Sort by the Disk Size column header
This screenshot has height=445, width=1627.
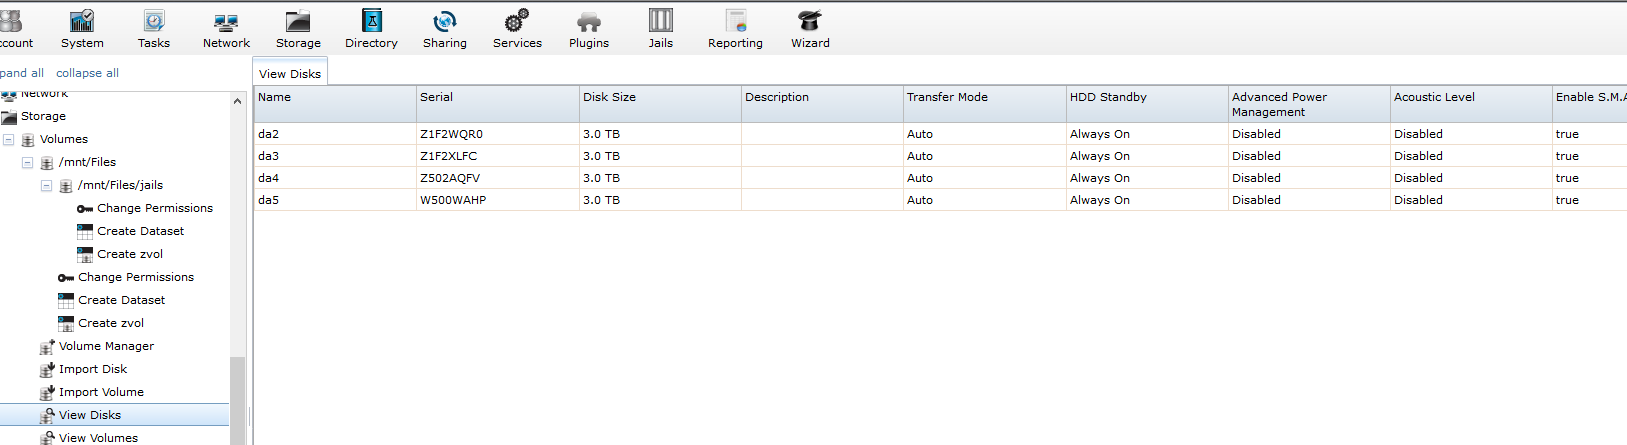pyautogui.click(x=660, y=104)
